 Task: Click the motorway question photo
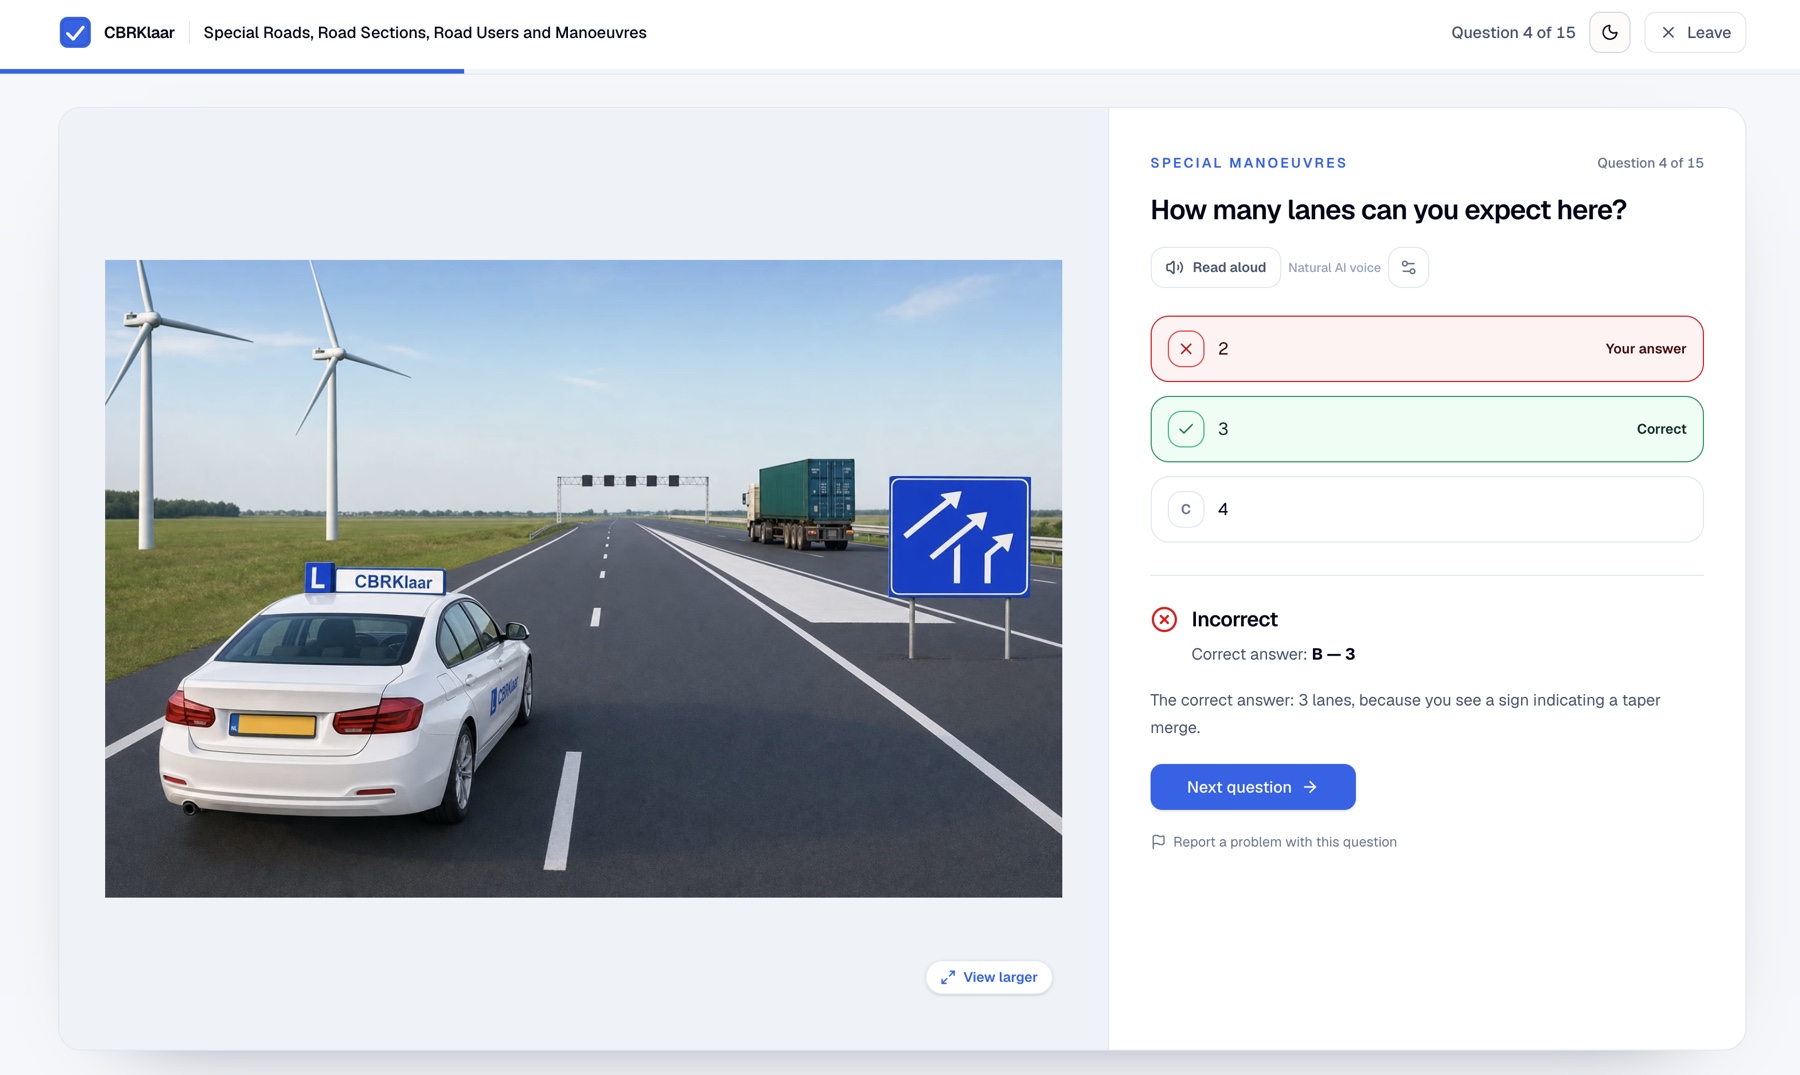584,579
